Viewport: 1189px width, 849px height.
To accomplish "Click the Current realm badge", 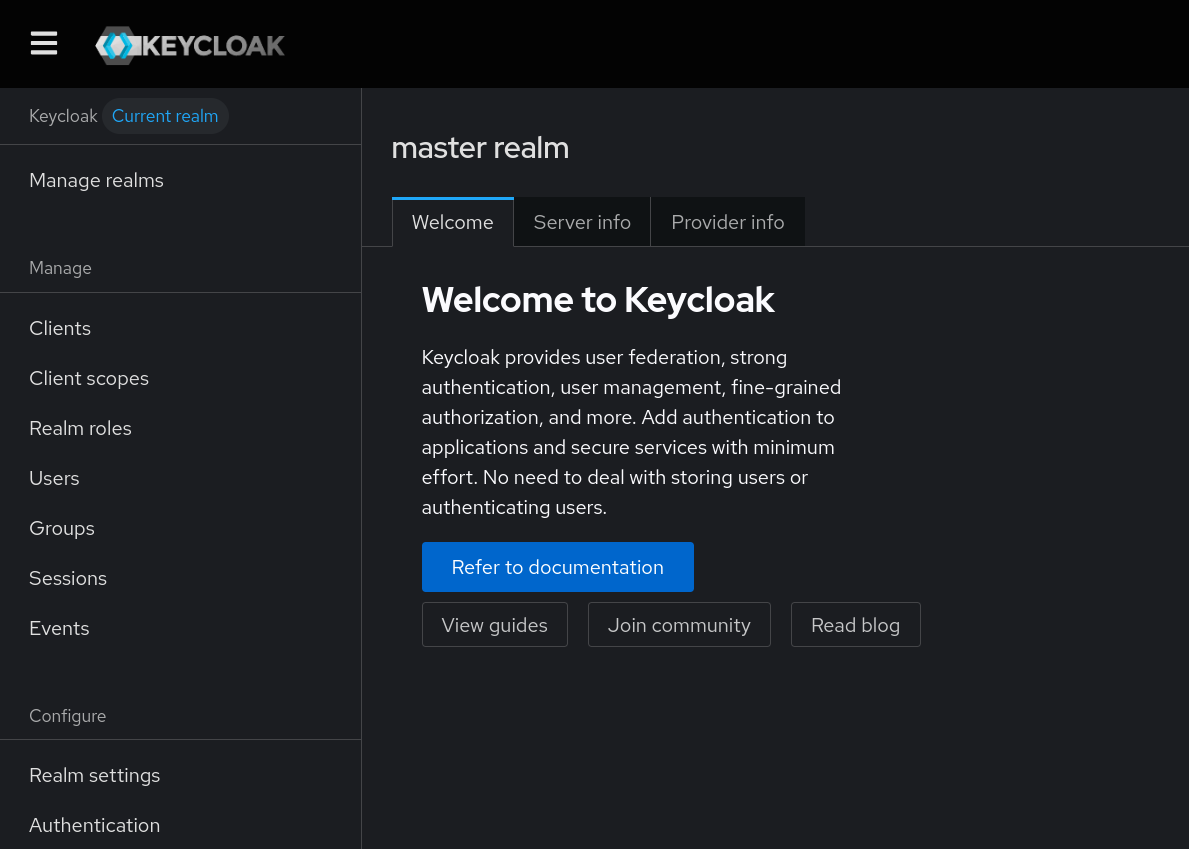I will (x=165, y=116).
